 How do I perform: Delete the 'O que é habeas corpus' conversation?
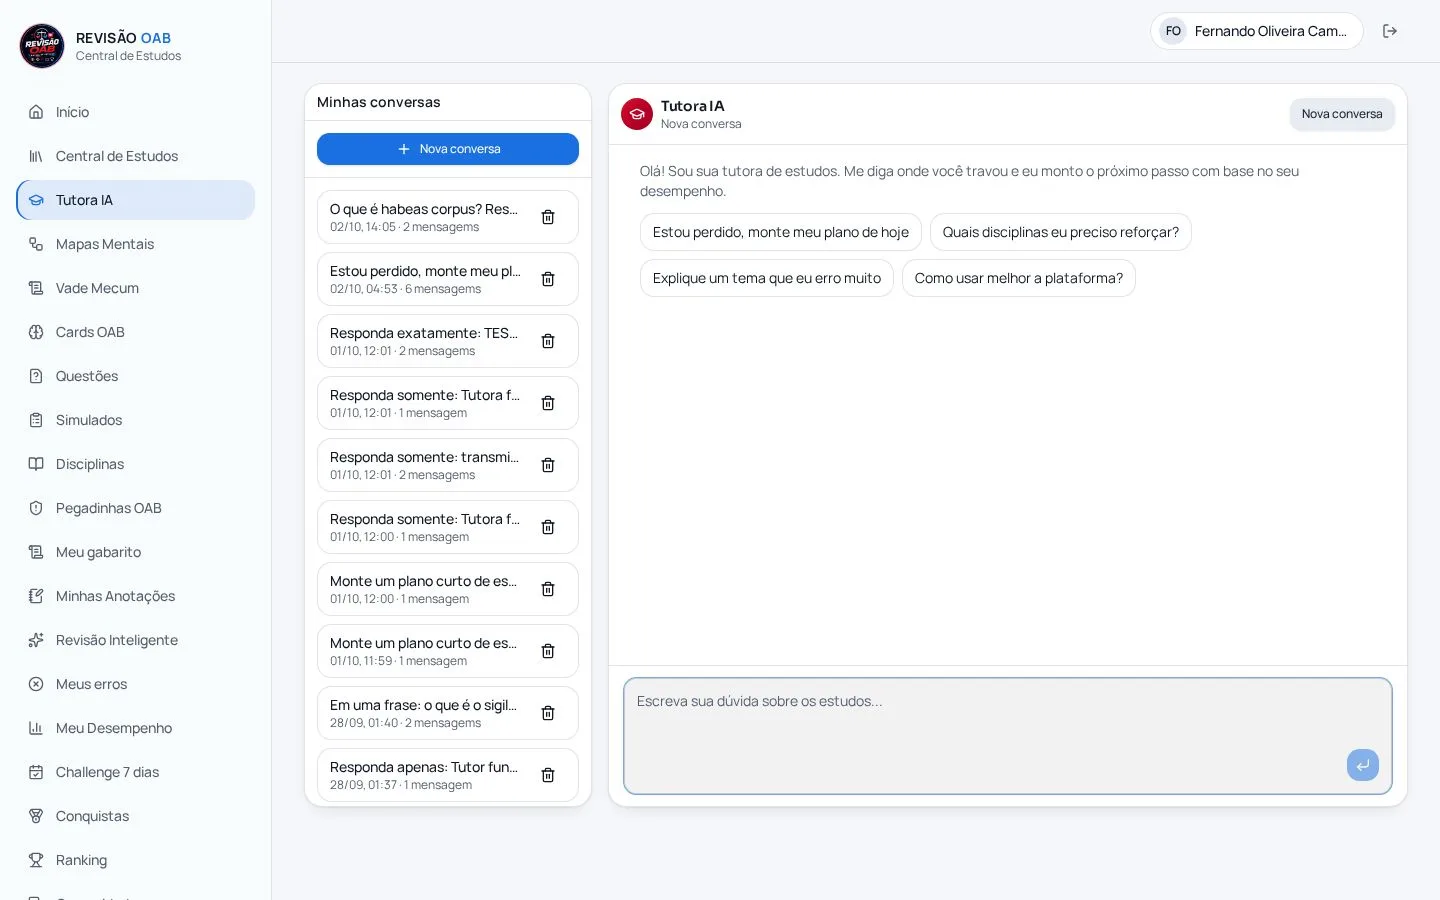coord(548,217)
